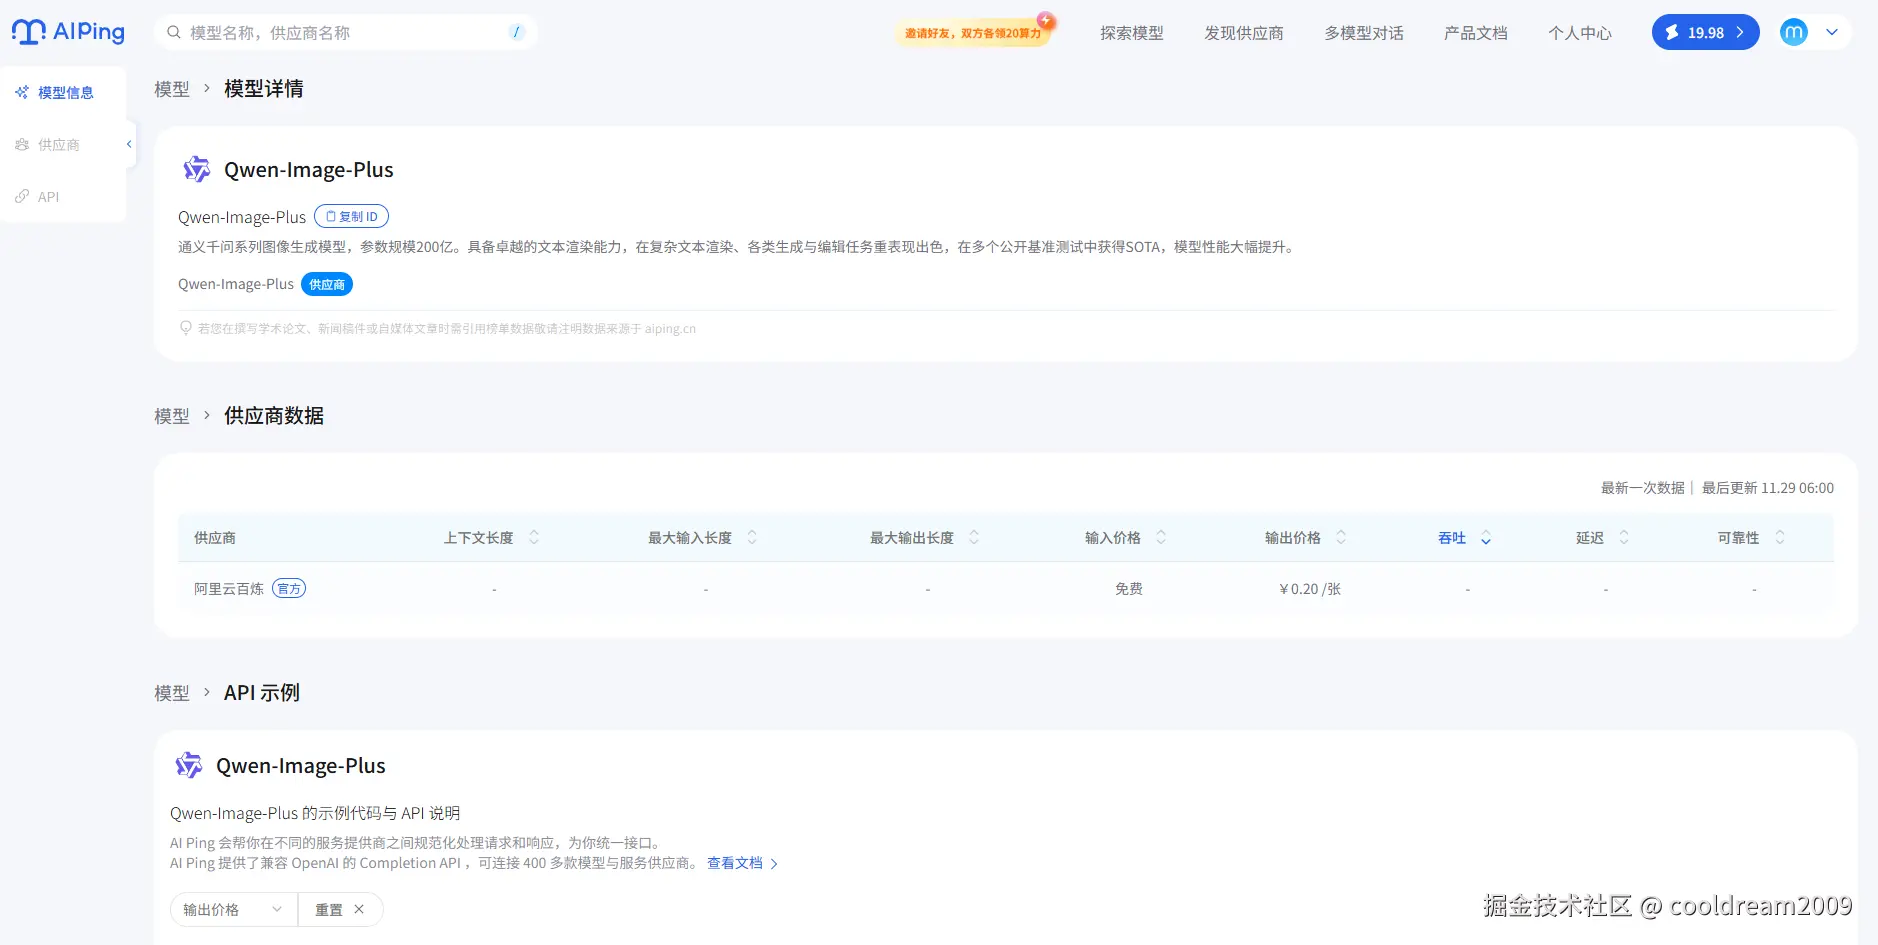Click the 供应商 sidebar icon
Viewport: 1878px width, 945px height.
tap(22, 145)
